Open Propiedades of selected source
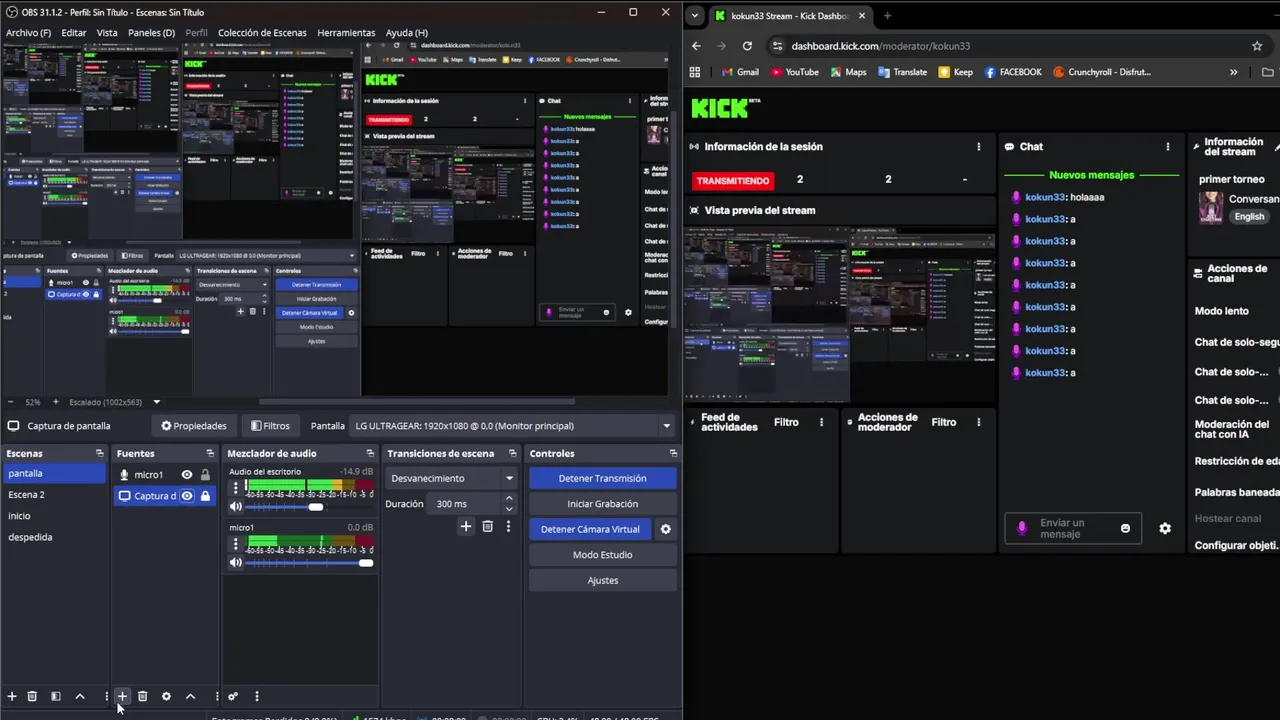 coord(194,426)
